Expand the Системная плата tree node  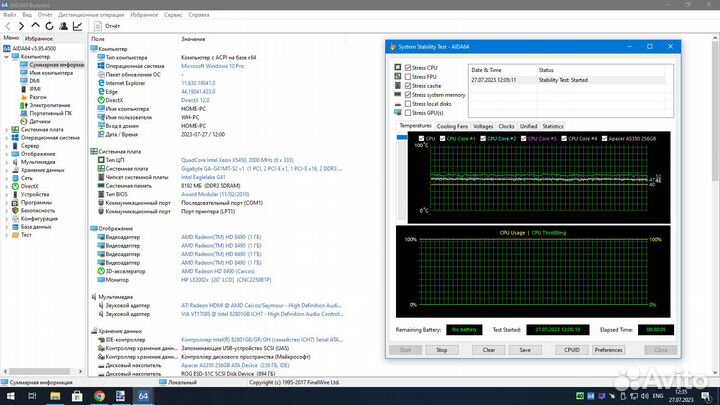pos(6,130)
